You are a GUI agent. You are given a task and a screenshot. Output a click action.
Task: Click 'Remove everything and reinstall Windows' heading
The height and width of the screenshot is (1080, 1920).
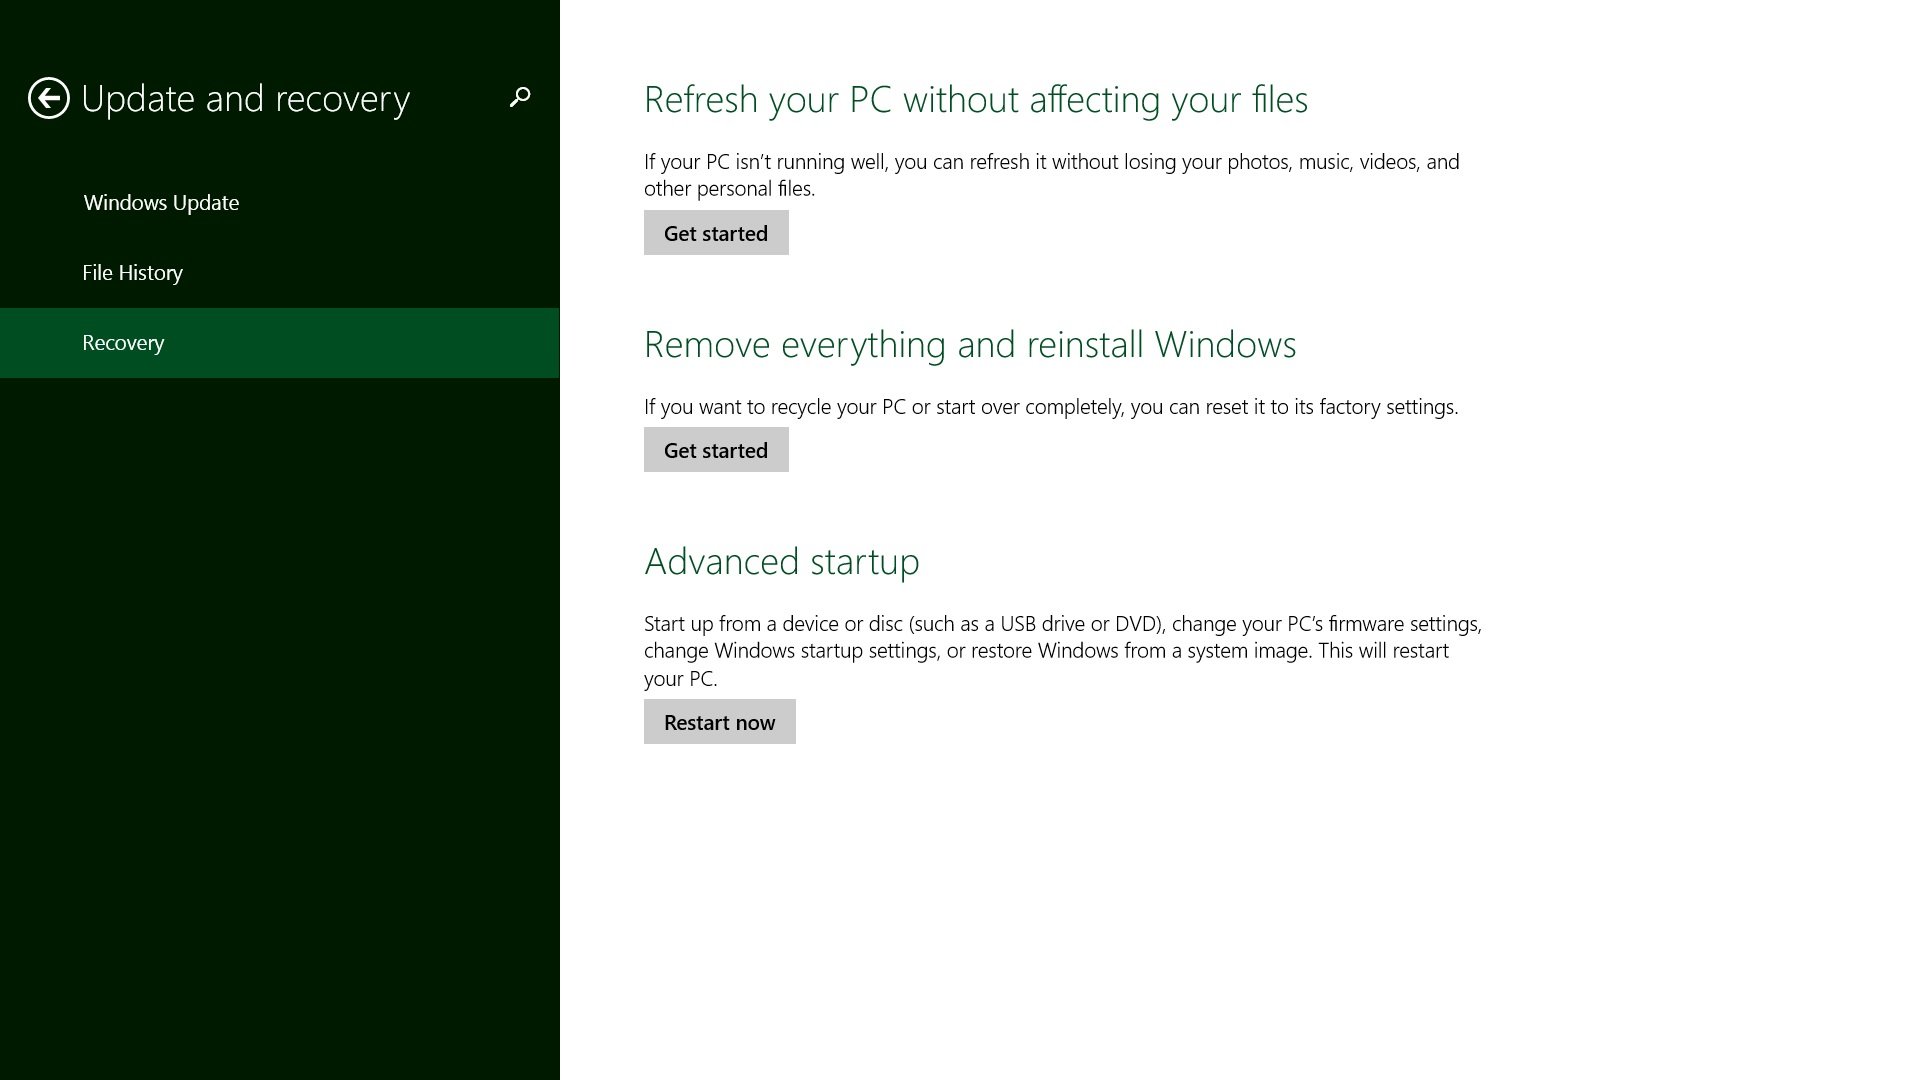coord(970,345)
